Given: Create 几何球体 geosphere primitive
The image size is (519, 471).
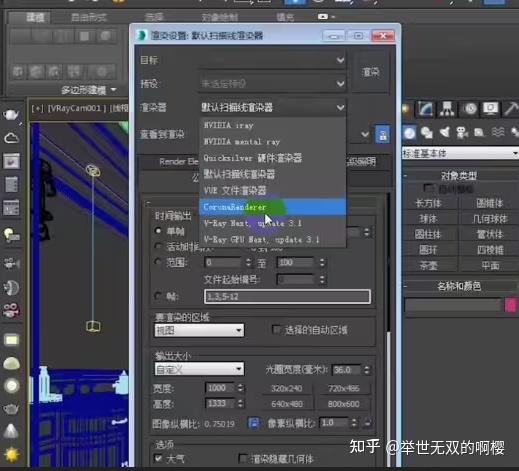Looking at the screenshot, I should click(489, 219).
